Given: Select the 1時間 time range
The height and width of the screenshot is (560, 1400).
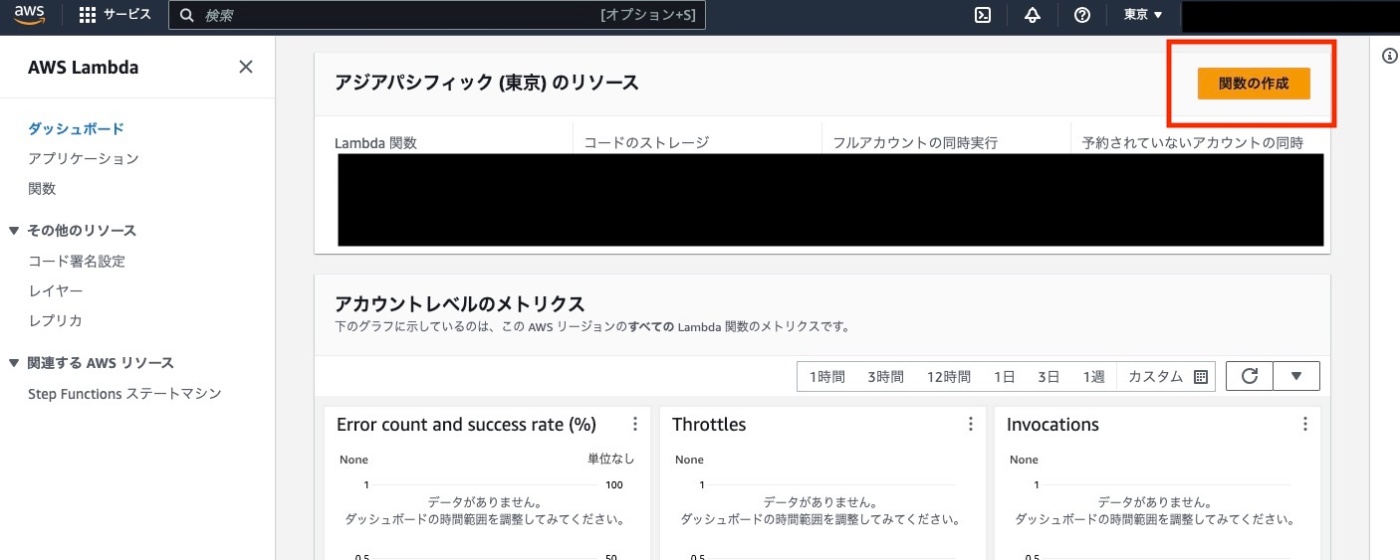Looking at the screenshot, I should click(827, 377).
